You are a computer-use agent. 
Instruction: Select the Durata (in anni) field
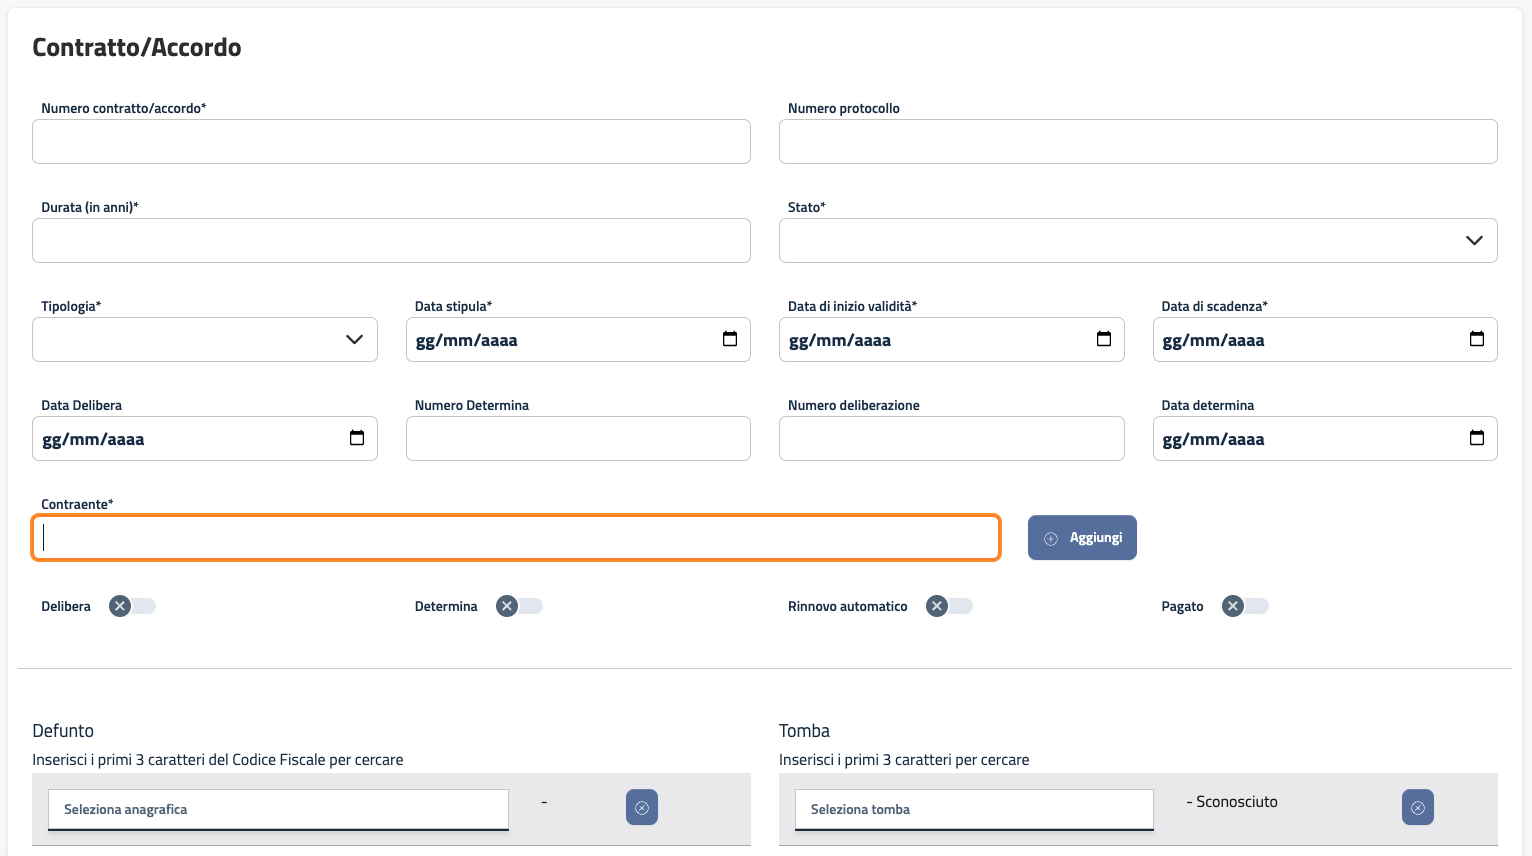[391, 241]
